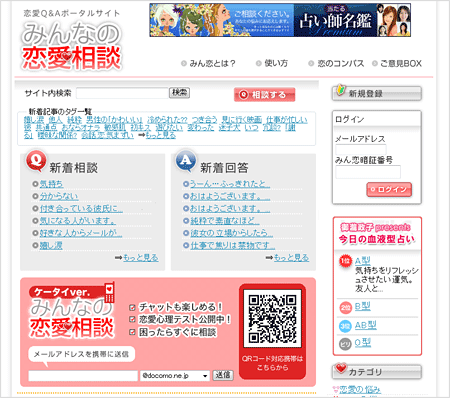Image resolution: width=450 pixels, height=398 pixels.
Task: Focus the mobile email field left of @docomo.ne.jp
Action: click(x=83, y=376)
